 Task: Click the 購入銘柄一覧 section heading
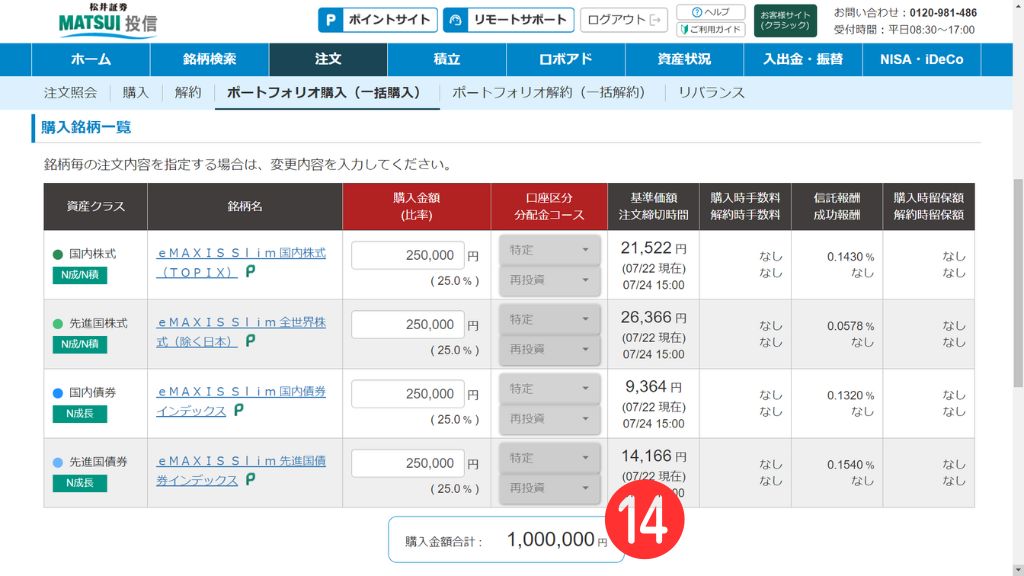(x=86, y=127)
